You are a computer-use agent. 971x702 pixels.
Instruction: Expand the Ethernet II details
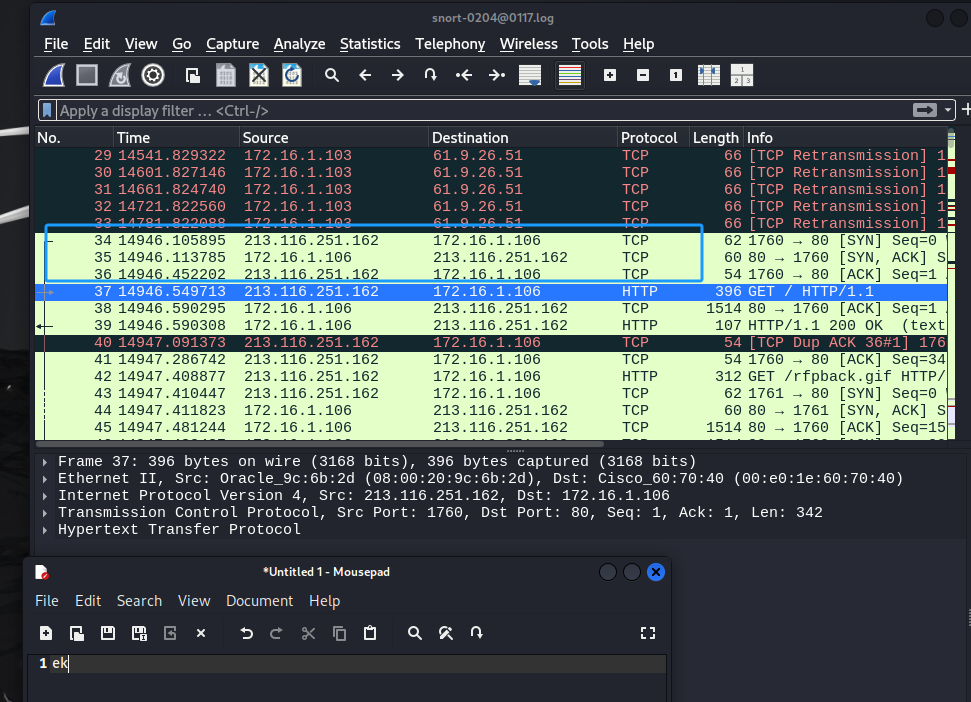coord(45,479)
